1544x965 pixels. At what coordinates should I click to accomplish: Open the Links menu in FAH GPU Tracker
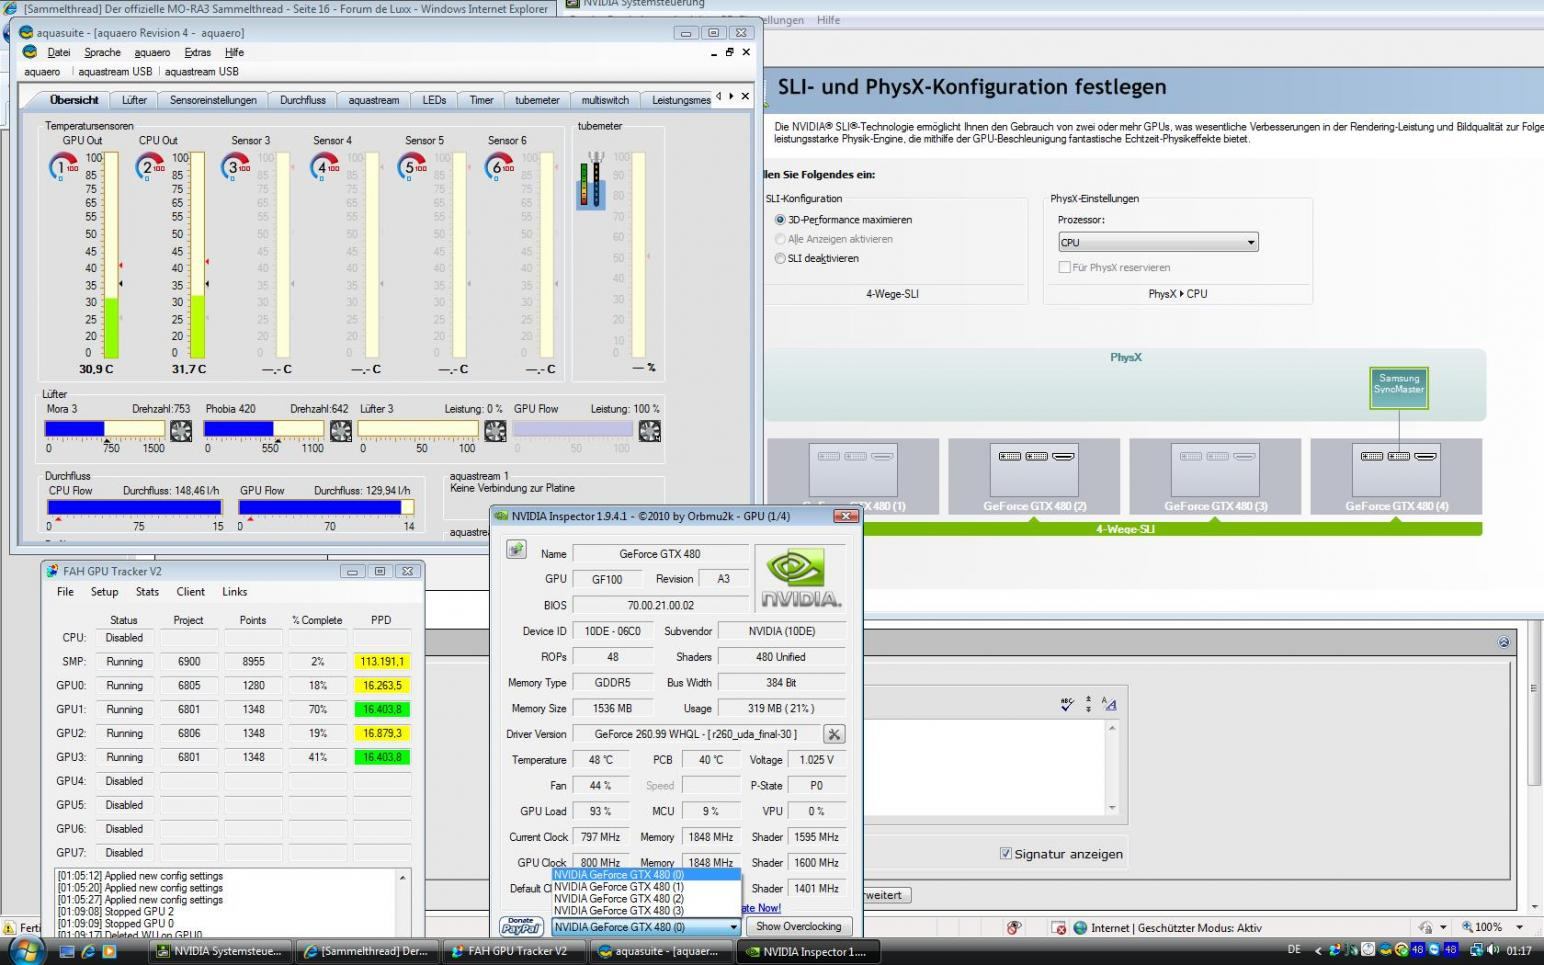234,592
